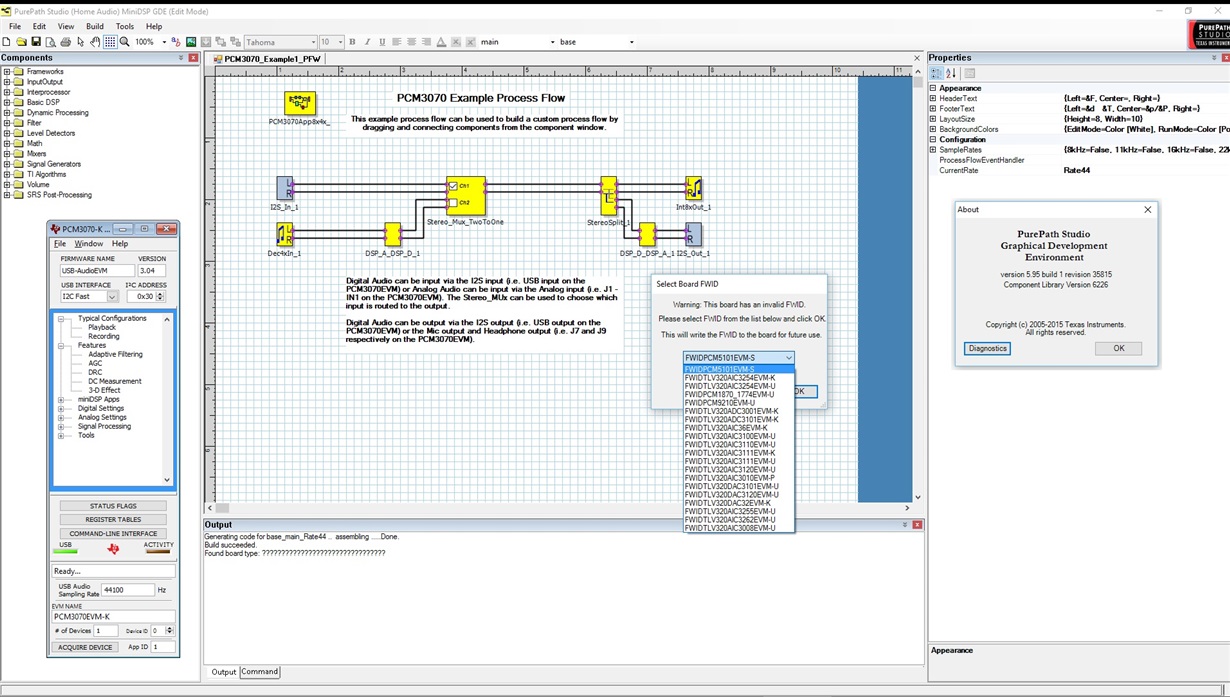Click the Alphabetical sort icon in Properties

[951, 73]
